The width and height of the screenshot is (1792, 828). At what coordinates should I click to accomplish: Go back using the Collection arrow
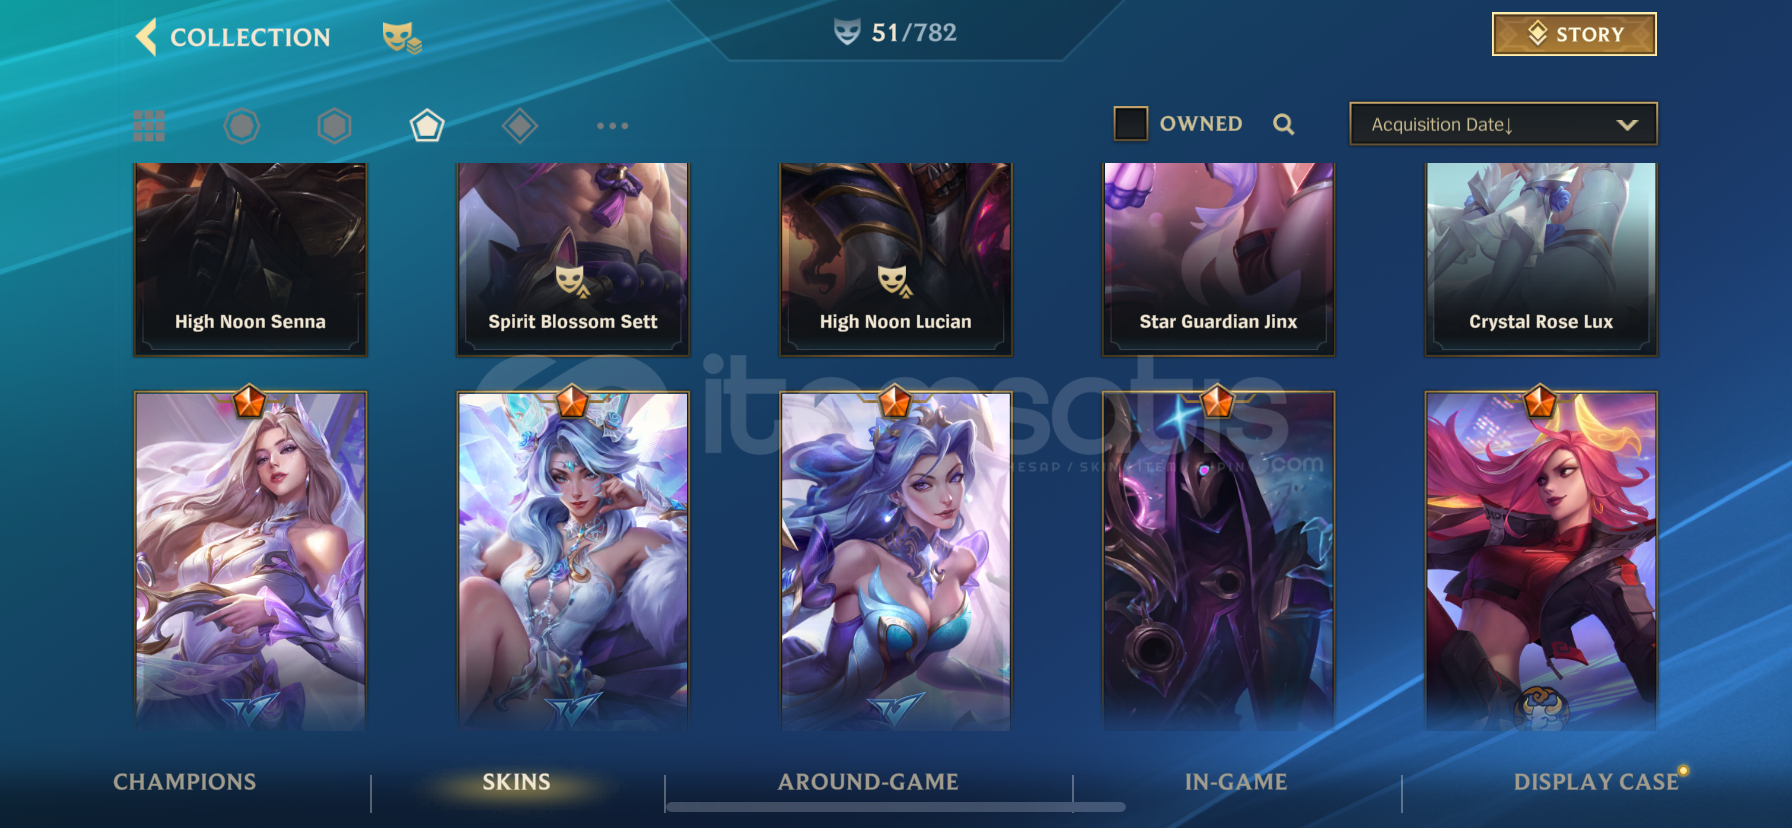pos(146,37)
